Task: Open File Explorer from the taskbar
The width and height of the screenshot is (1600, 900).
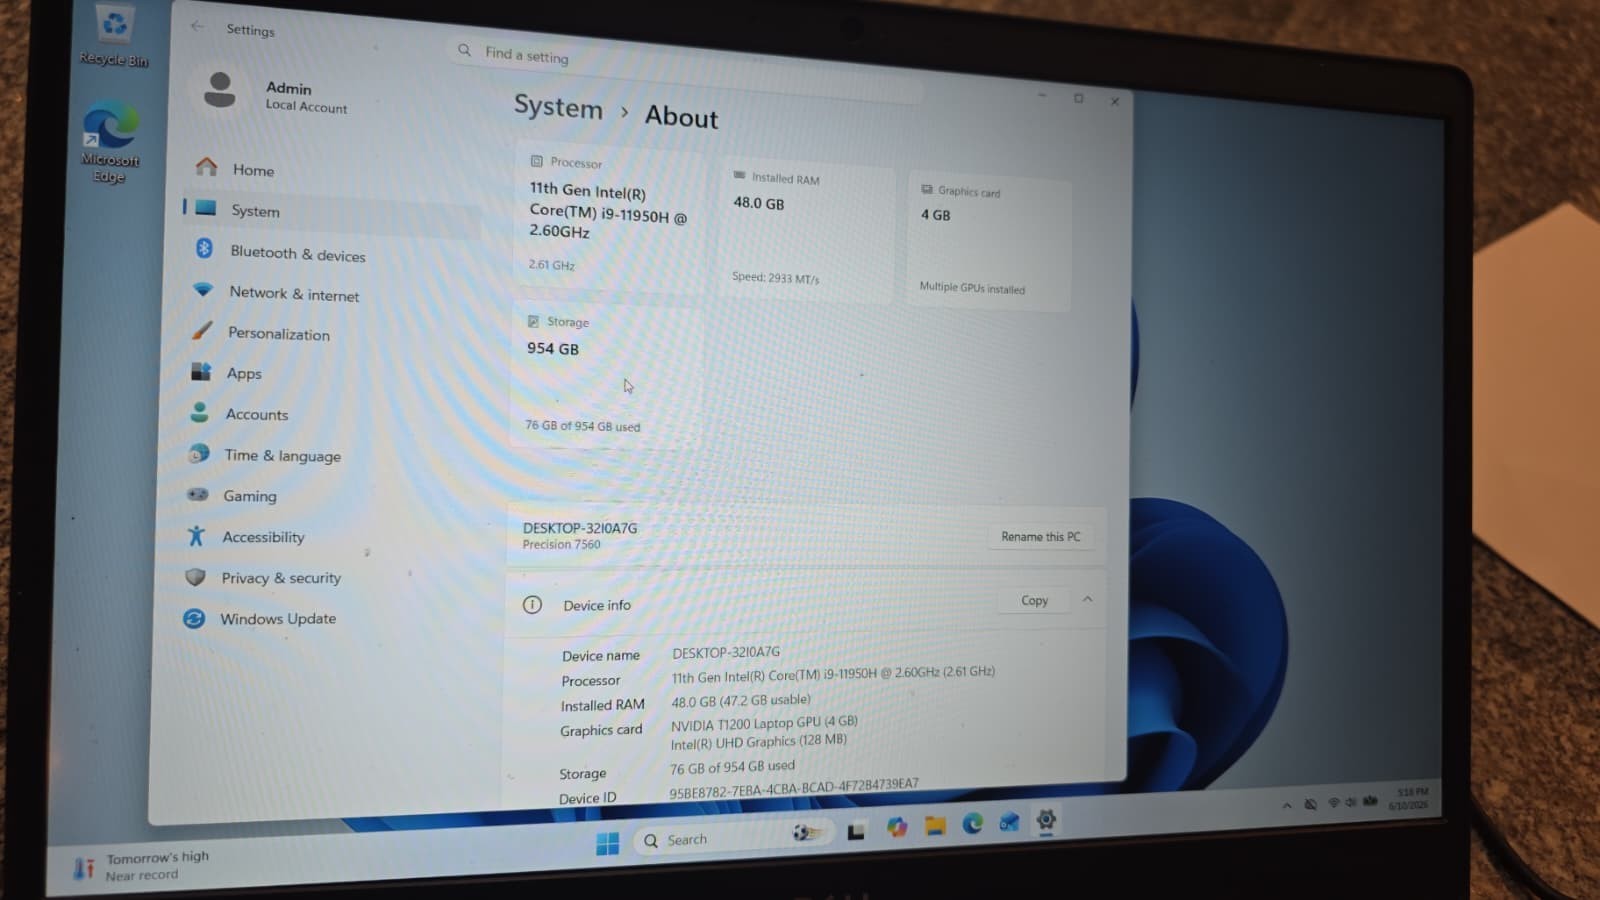Action: point(935,825)
